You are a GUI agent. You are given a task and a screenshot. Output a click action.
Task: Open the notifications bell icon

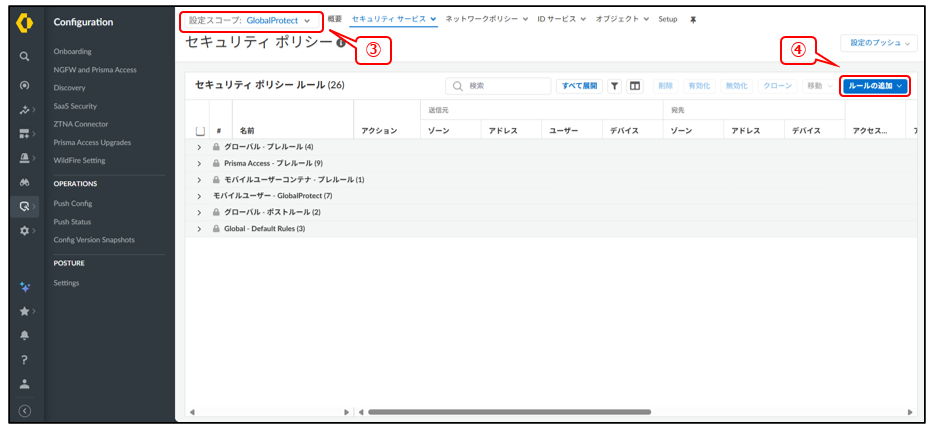(24, 335)
